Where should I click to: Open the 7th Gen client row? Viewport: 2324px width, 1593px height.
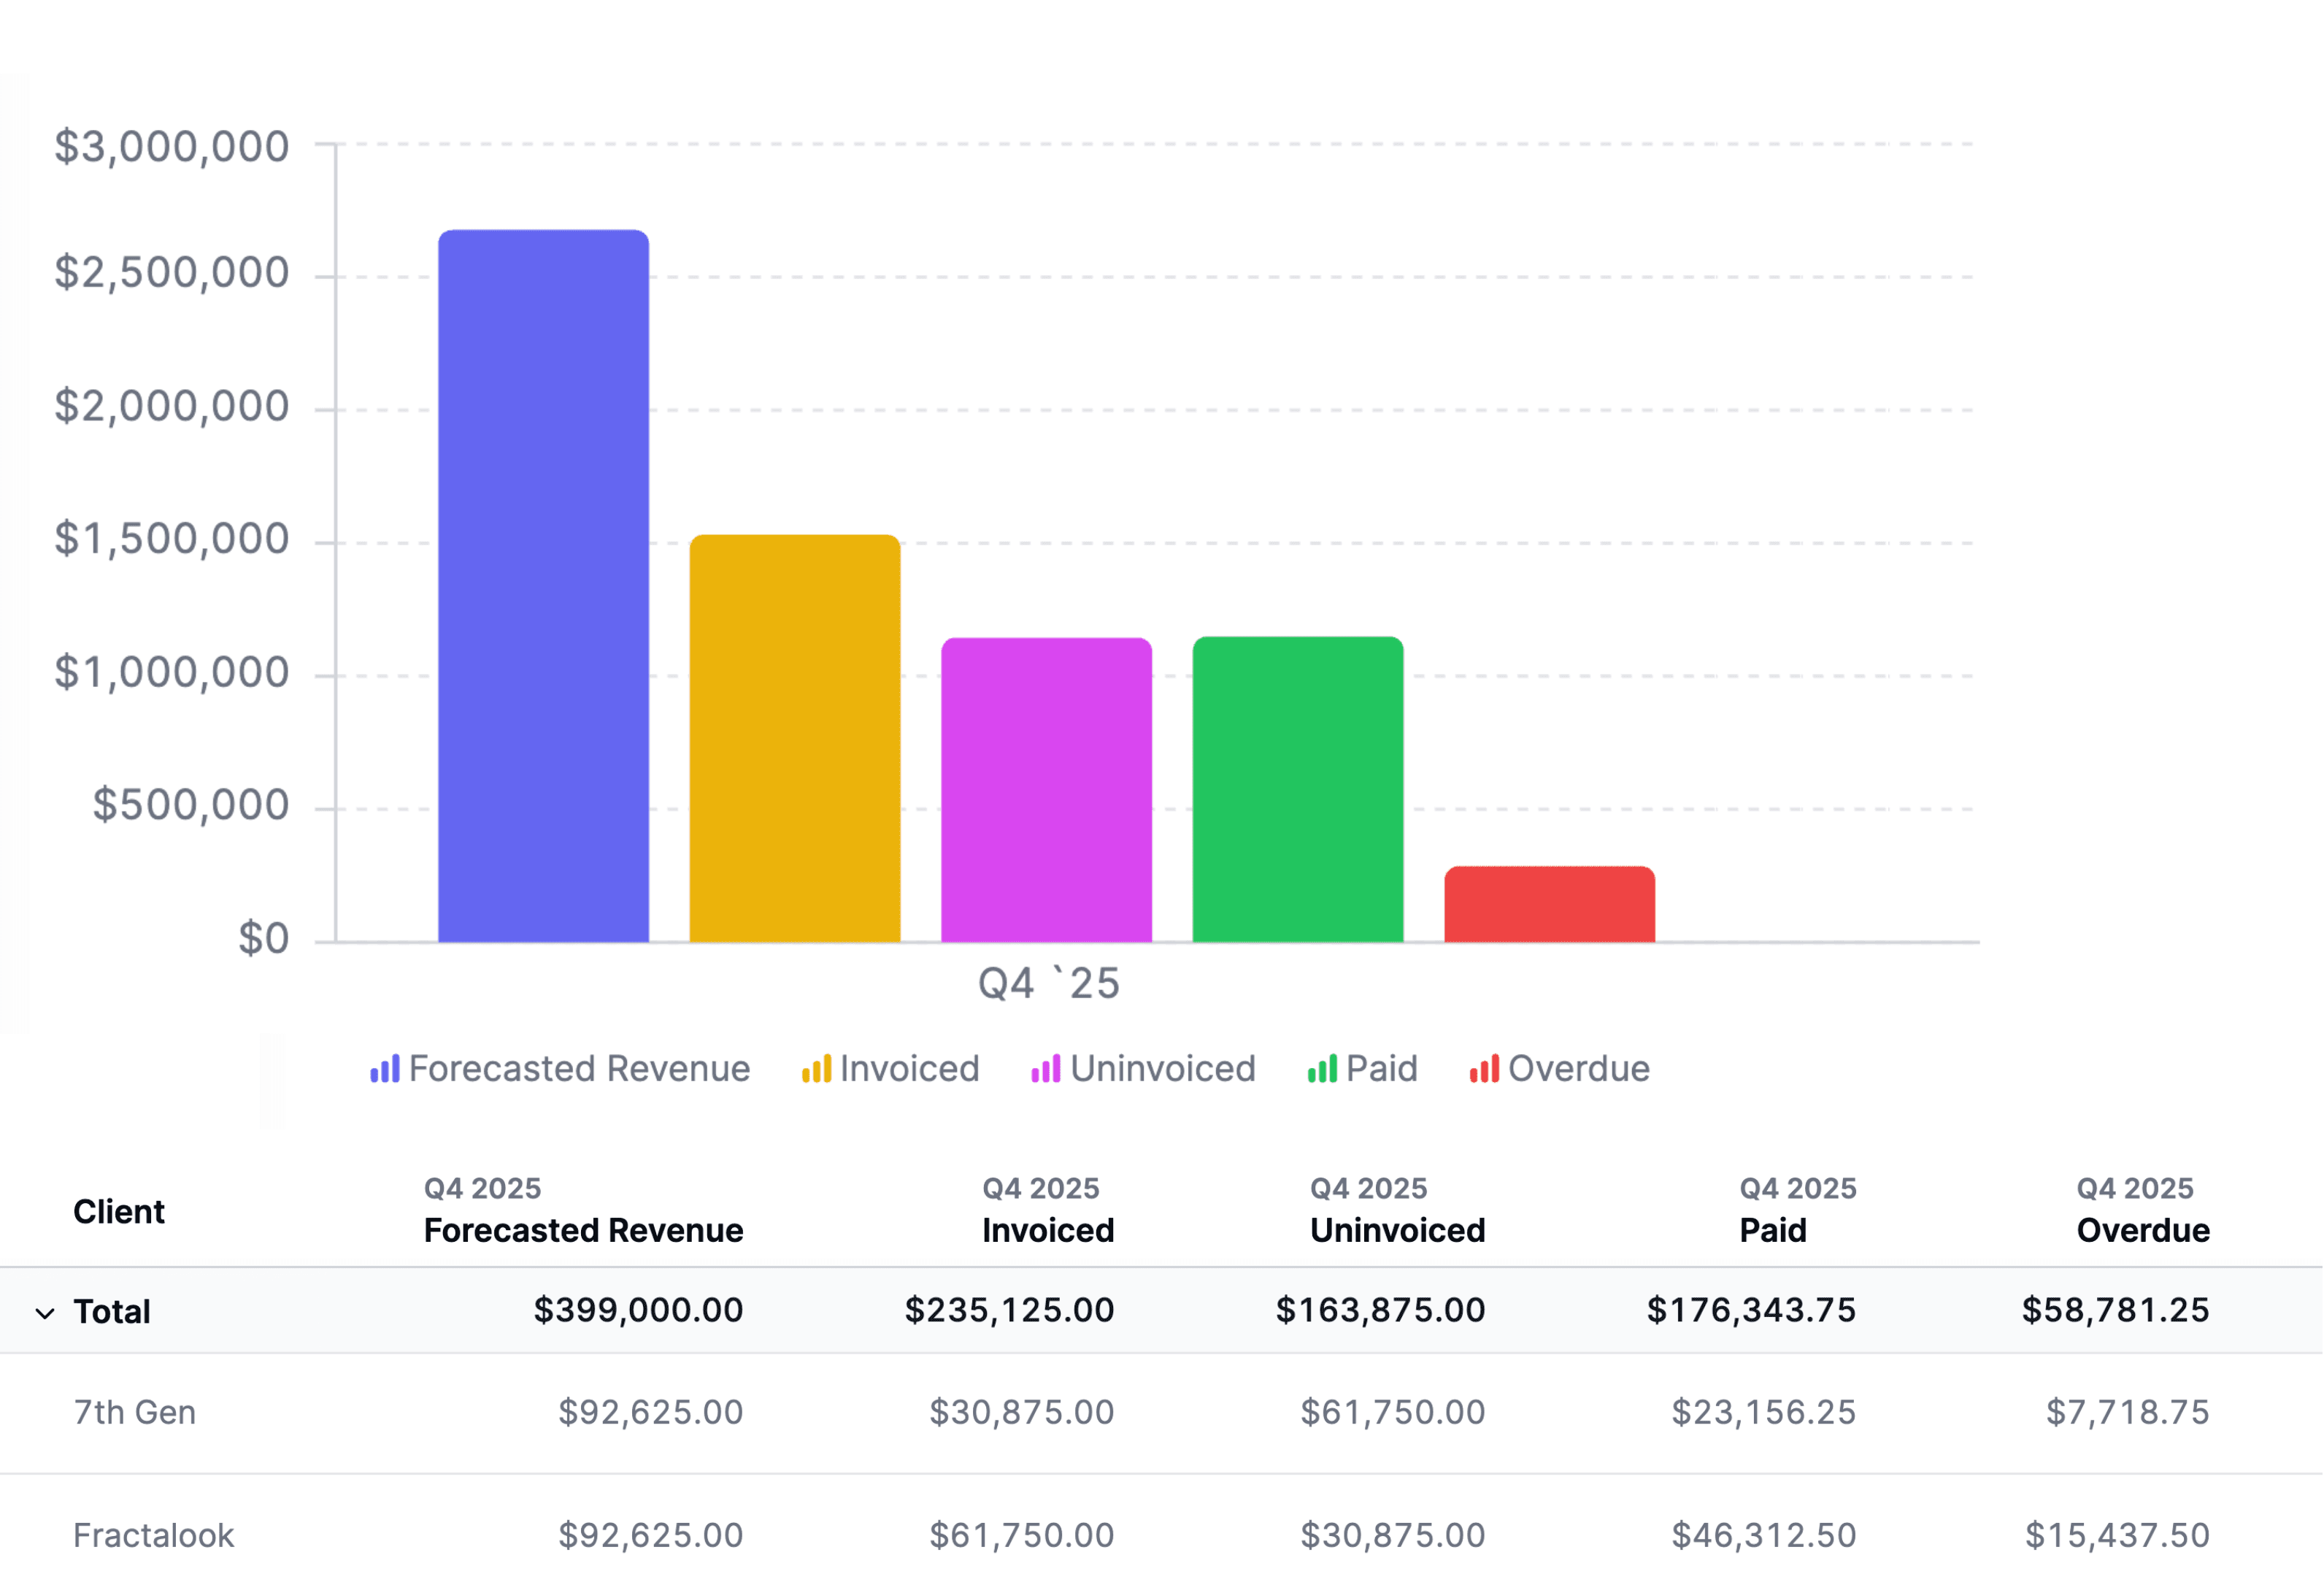(x=135, y=1412)
